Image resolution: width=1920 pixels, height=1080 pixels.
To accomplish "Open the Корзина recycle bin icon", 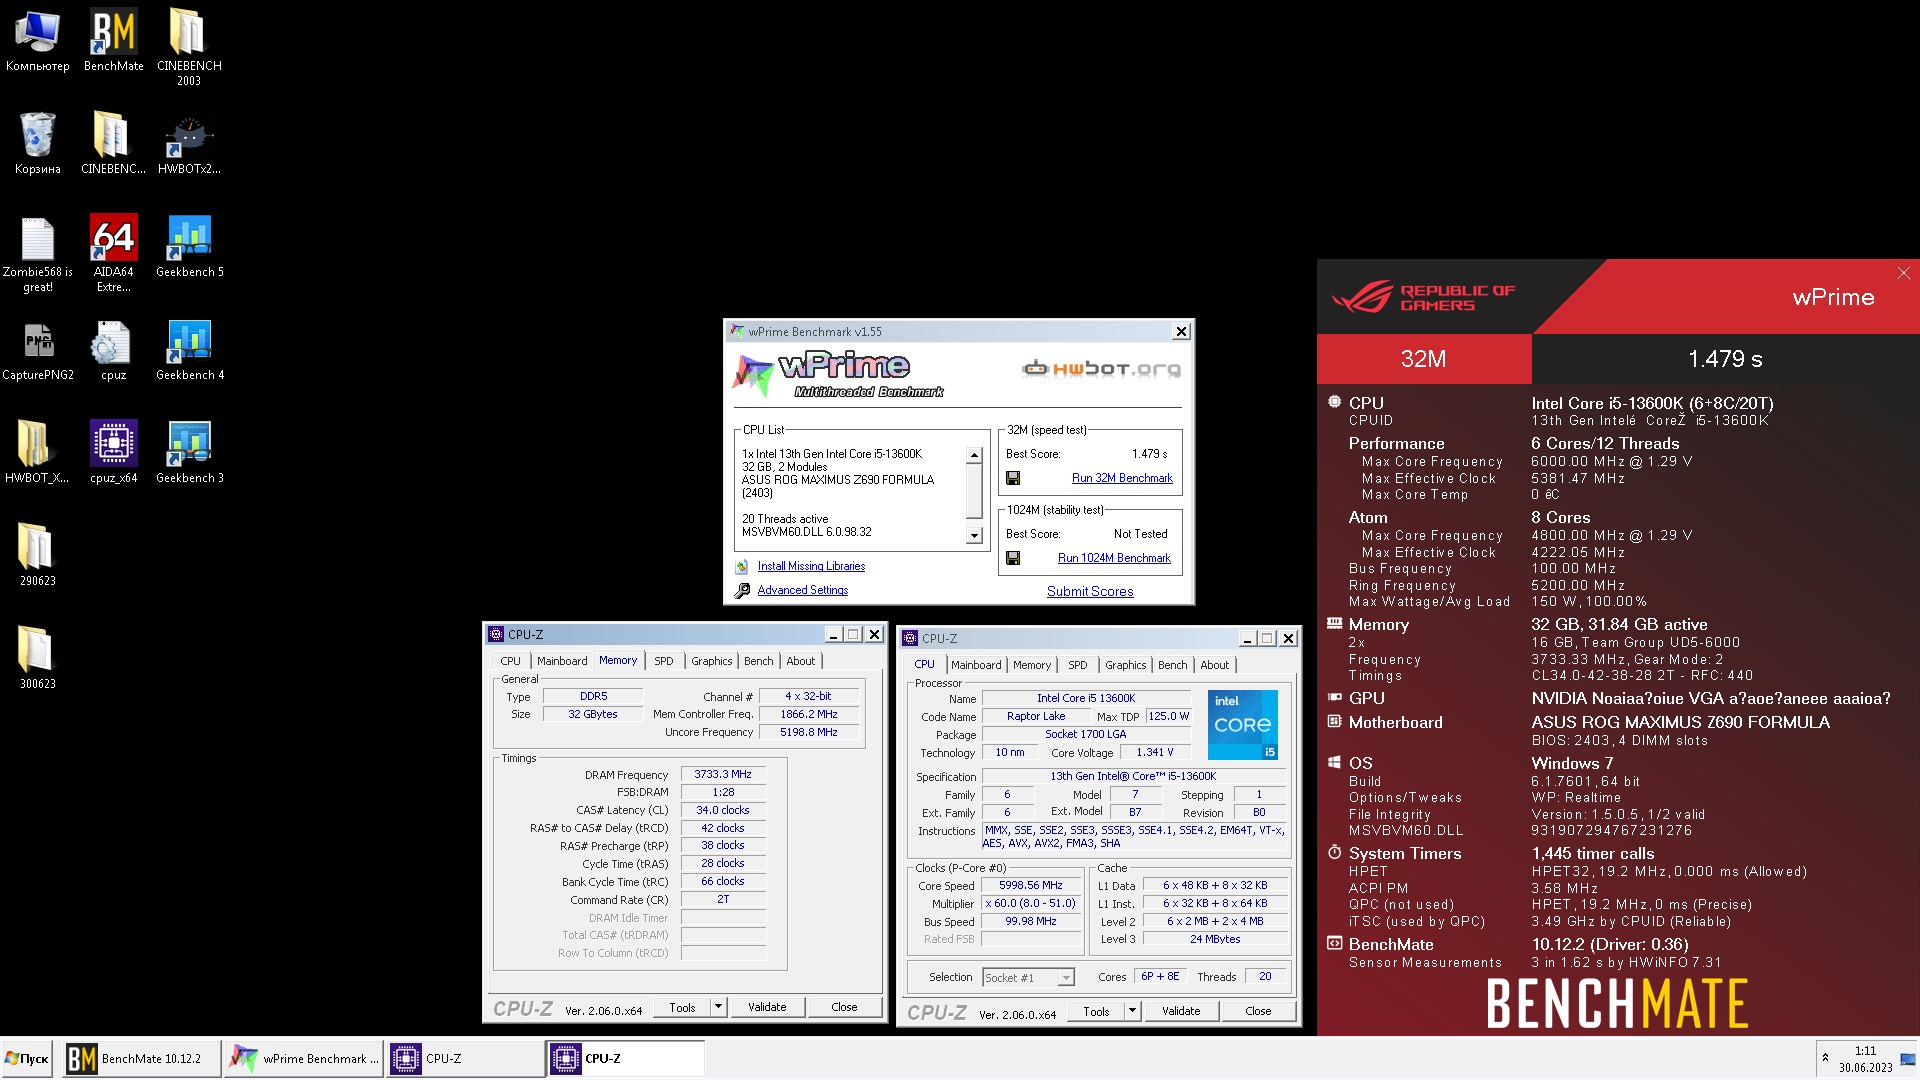I will pos(38,143).
